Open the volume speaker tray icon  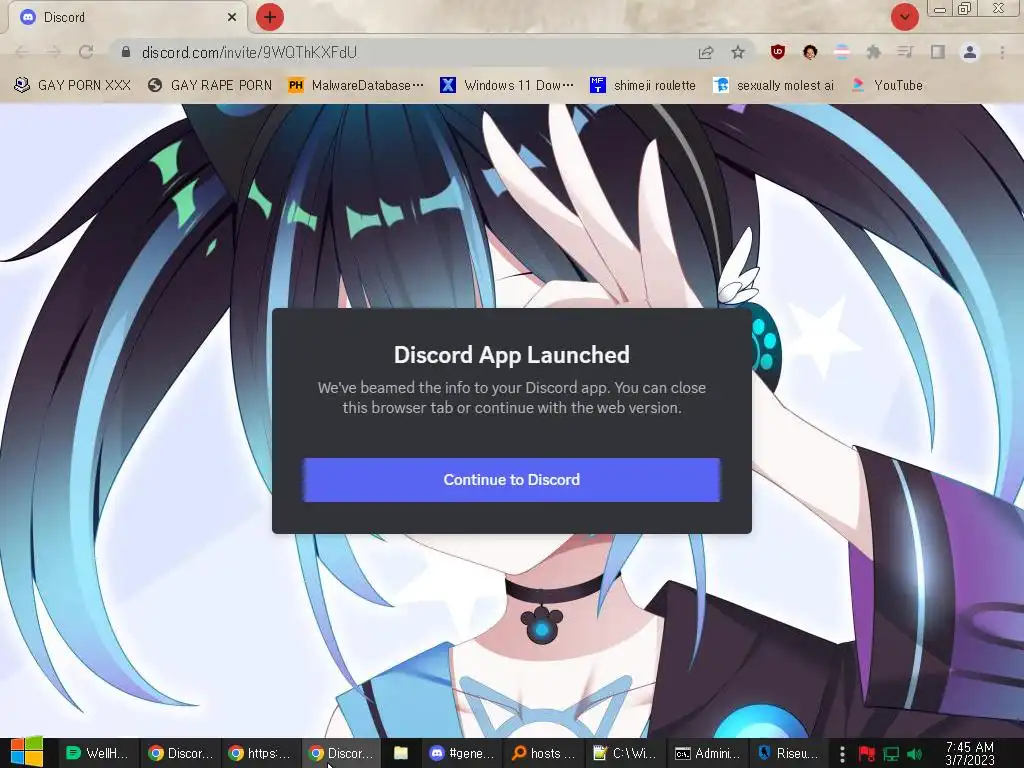[x=914, y=754]
